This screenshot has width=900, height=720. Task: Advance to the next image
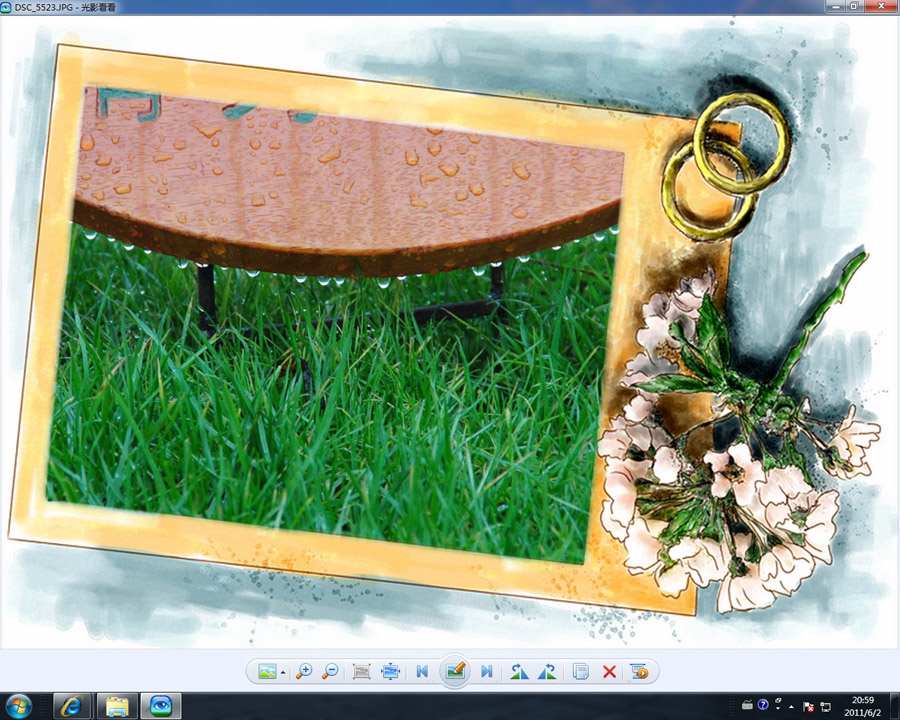(x=487, y=672)
